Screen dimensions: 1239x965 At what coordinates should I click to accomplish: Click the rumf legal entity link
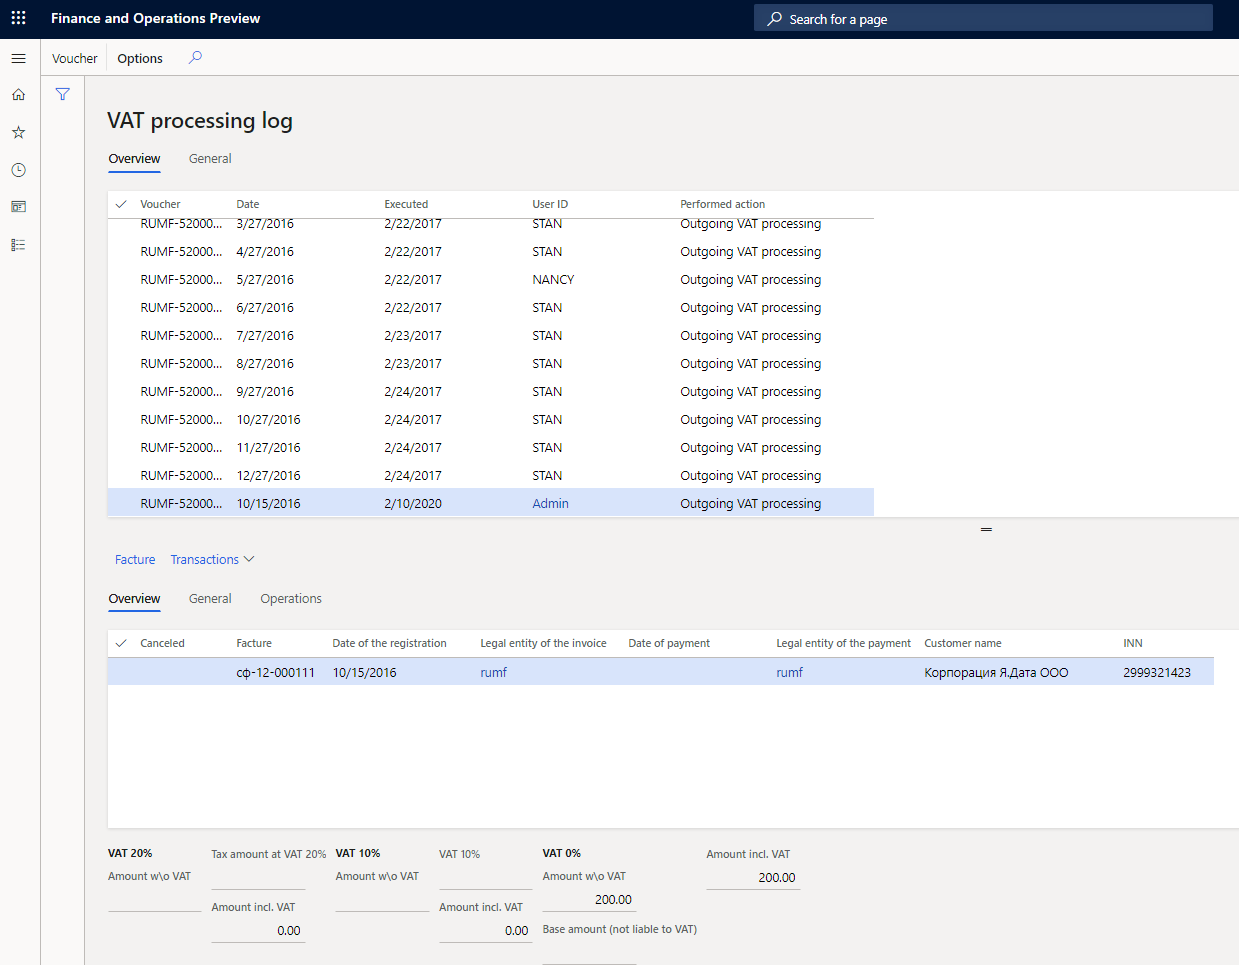(x=493, y=672)
